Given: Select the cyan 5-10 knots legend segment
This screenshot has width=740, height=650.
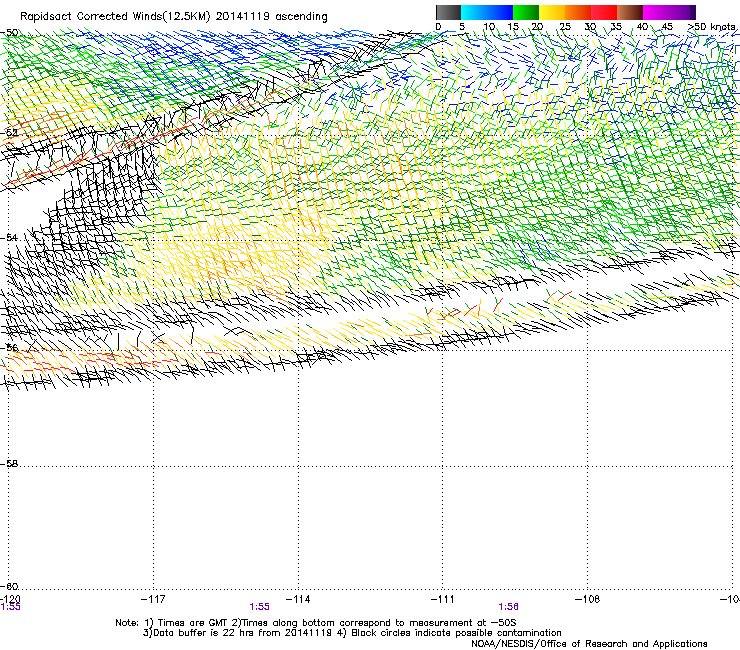Looking at the screenshot, I should [x=474, y=12].
